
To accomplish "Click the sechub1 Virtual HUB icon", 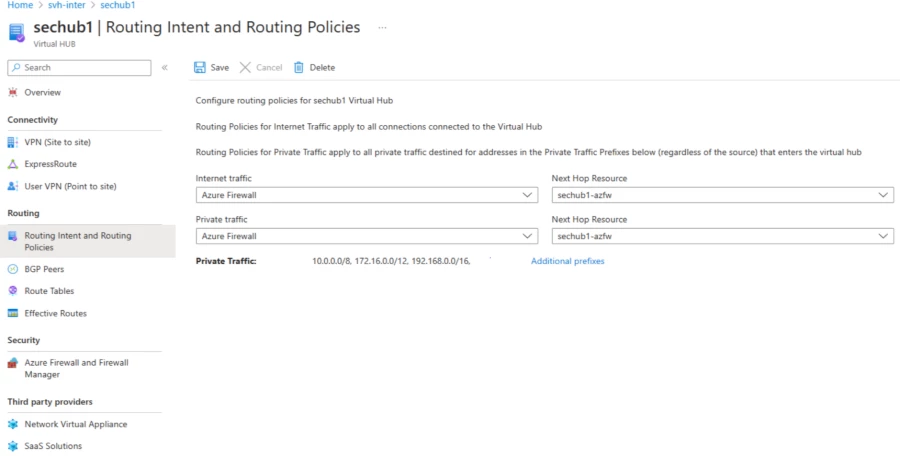I will (x=17, y=33).
